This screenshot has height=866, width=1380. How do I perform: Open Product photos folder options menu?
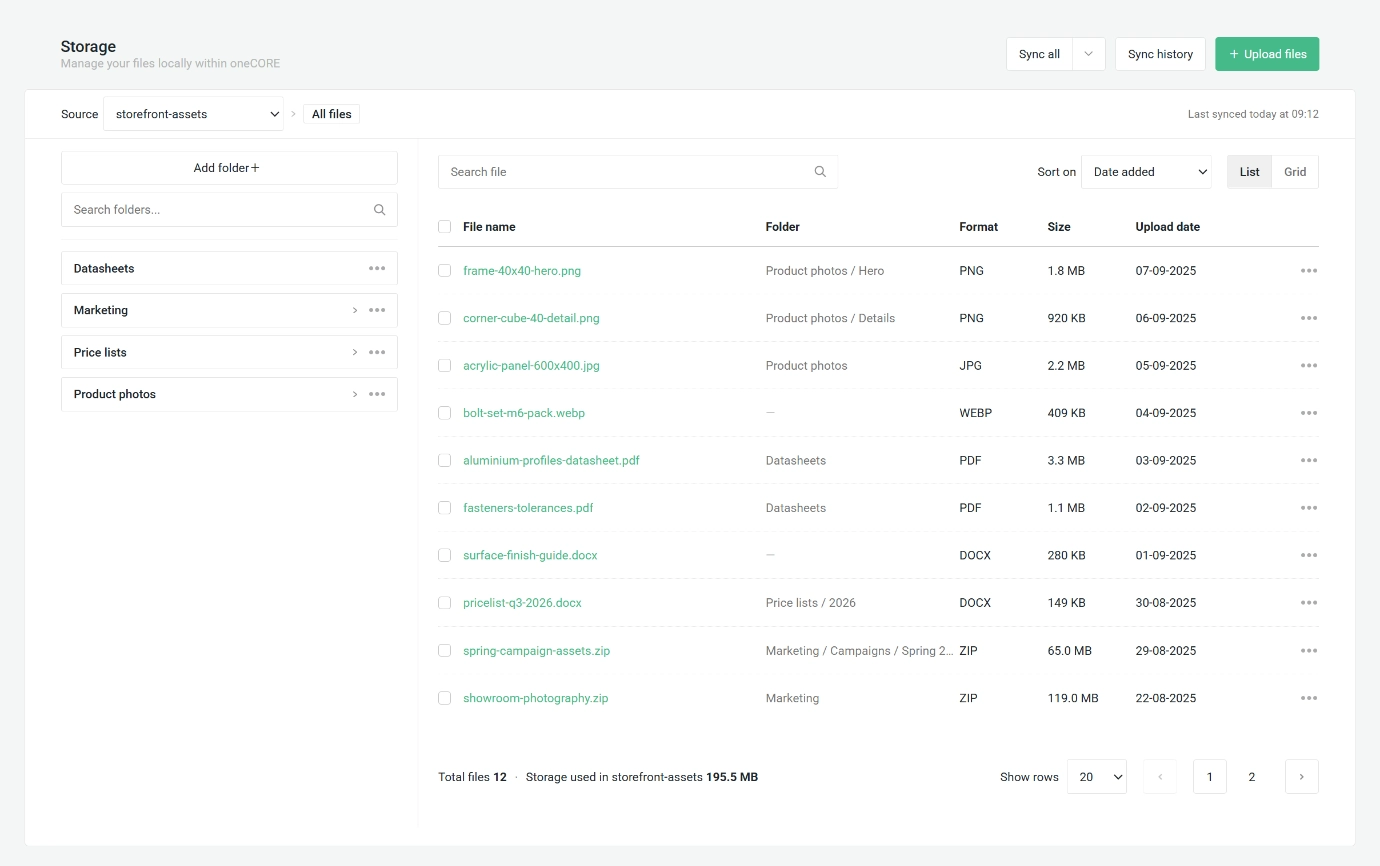point(377,394)
